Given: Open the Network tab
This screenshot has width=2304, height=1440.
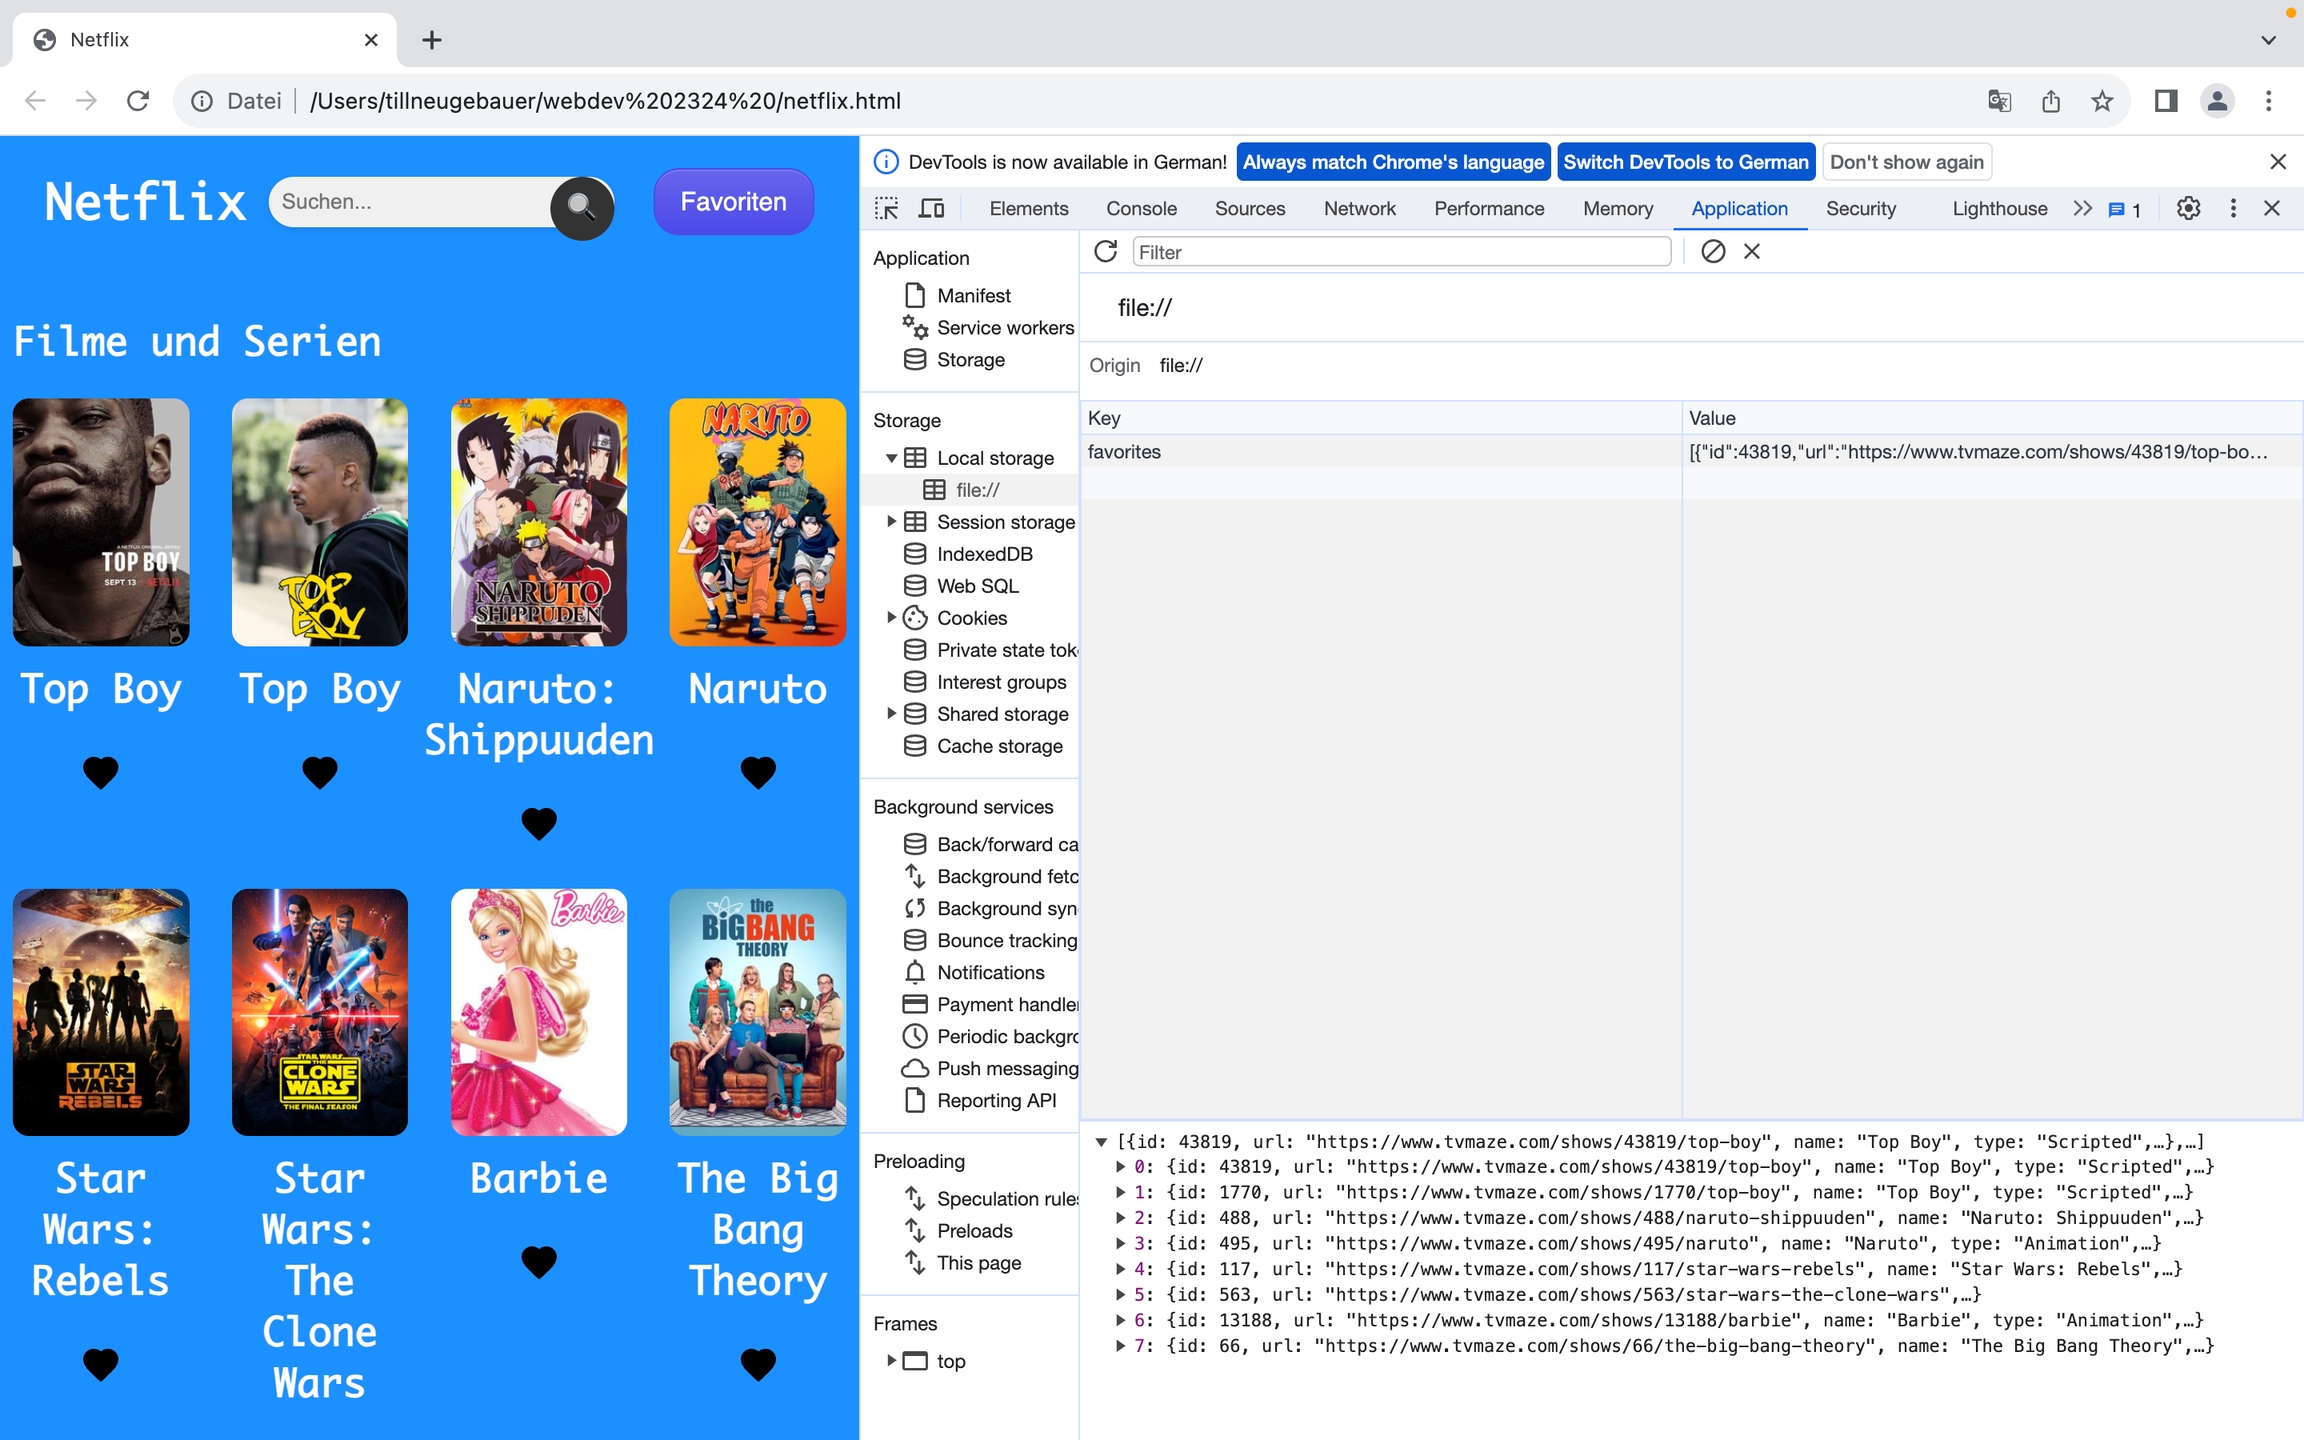Looking at the screenshot, I should tap(1359, 208).
